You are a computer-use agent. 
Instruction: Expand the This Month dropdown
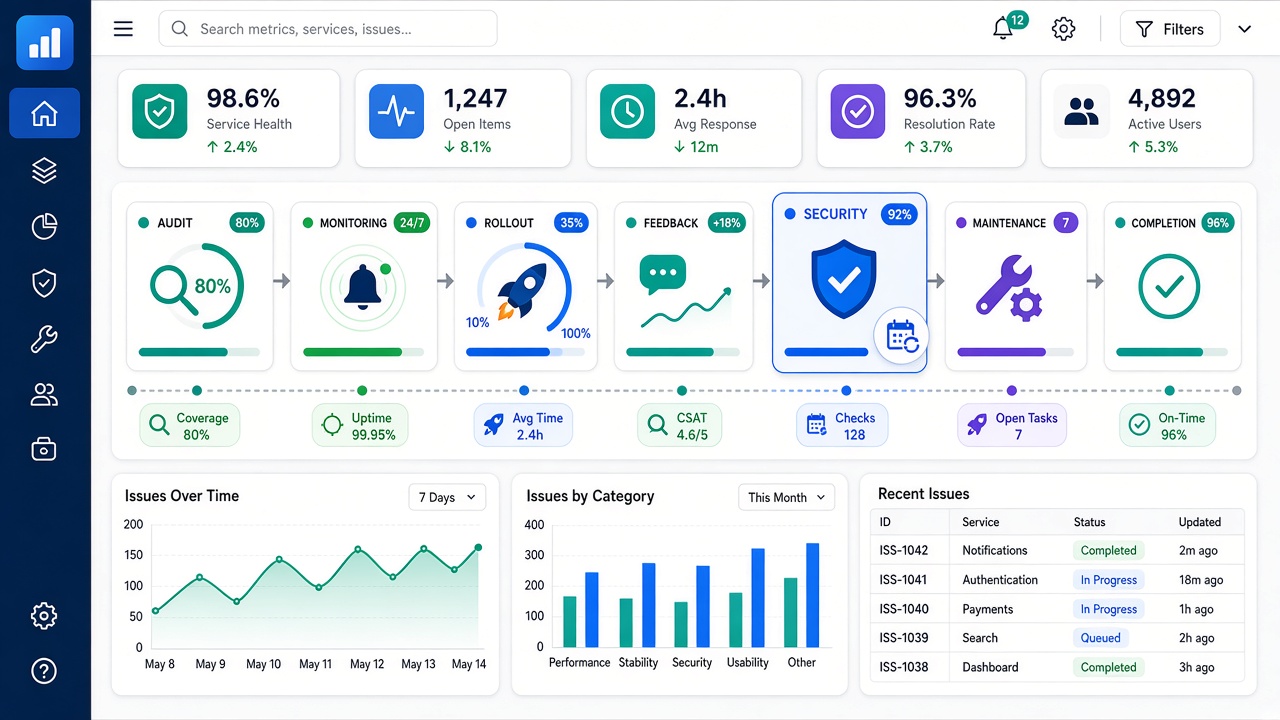(786, 497)
